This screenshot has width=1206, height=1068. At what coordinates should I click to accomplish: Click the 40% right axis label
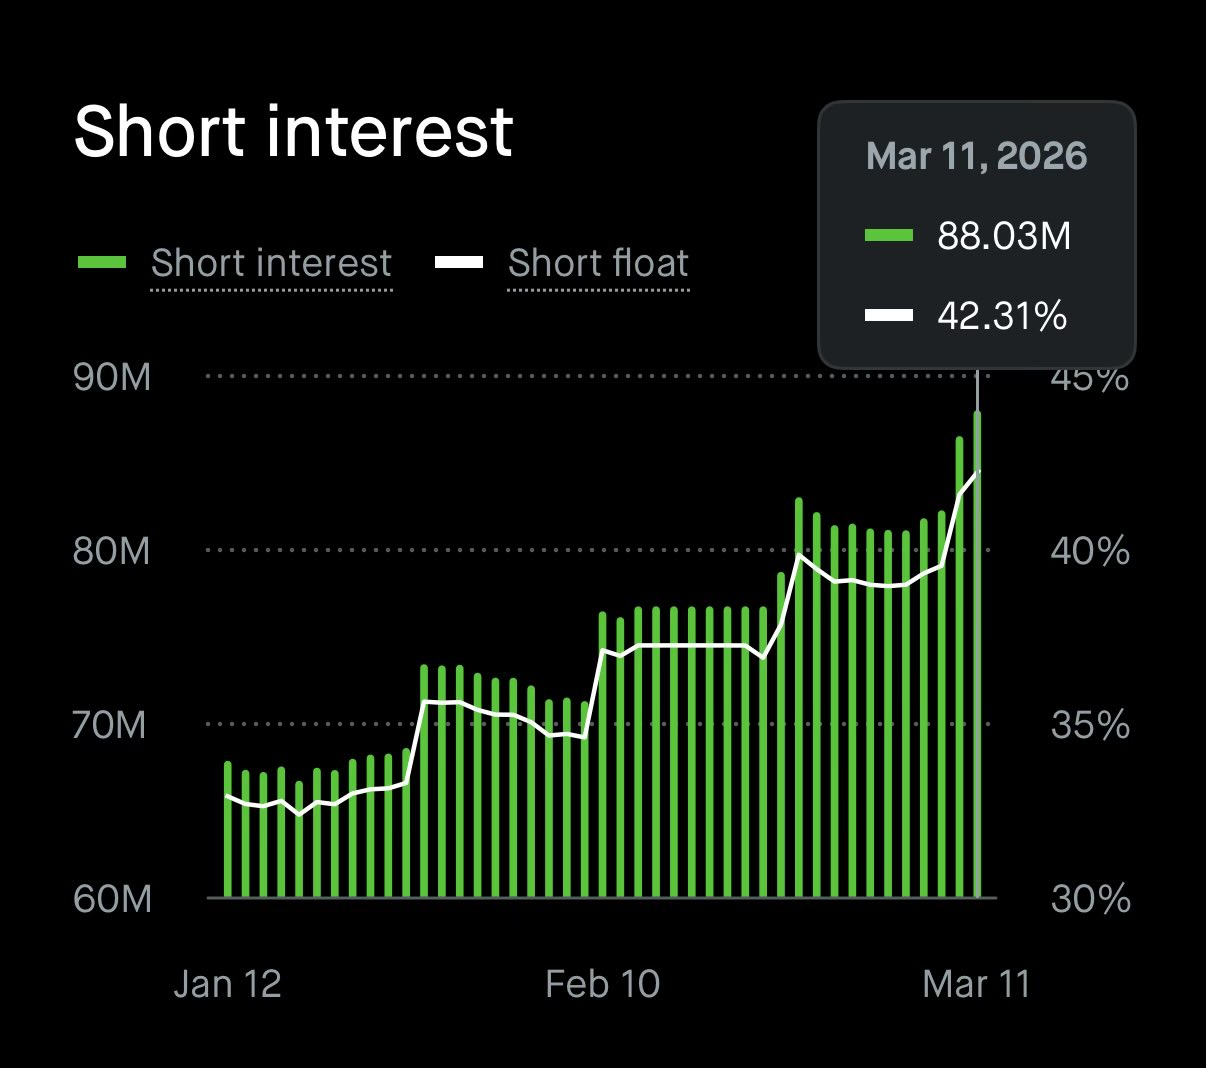point(1090,551)
